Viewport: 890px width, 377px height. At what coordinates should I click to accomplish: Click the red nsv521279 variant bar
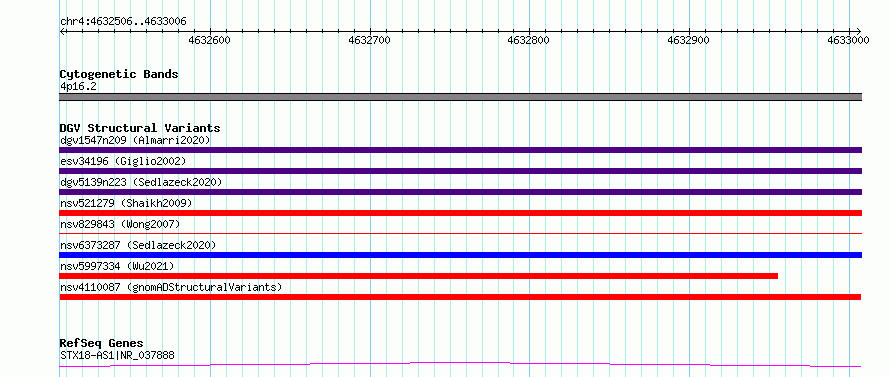coord(460,213)
